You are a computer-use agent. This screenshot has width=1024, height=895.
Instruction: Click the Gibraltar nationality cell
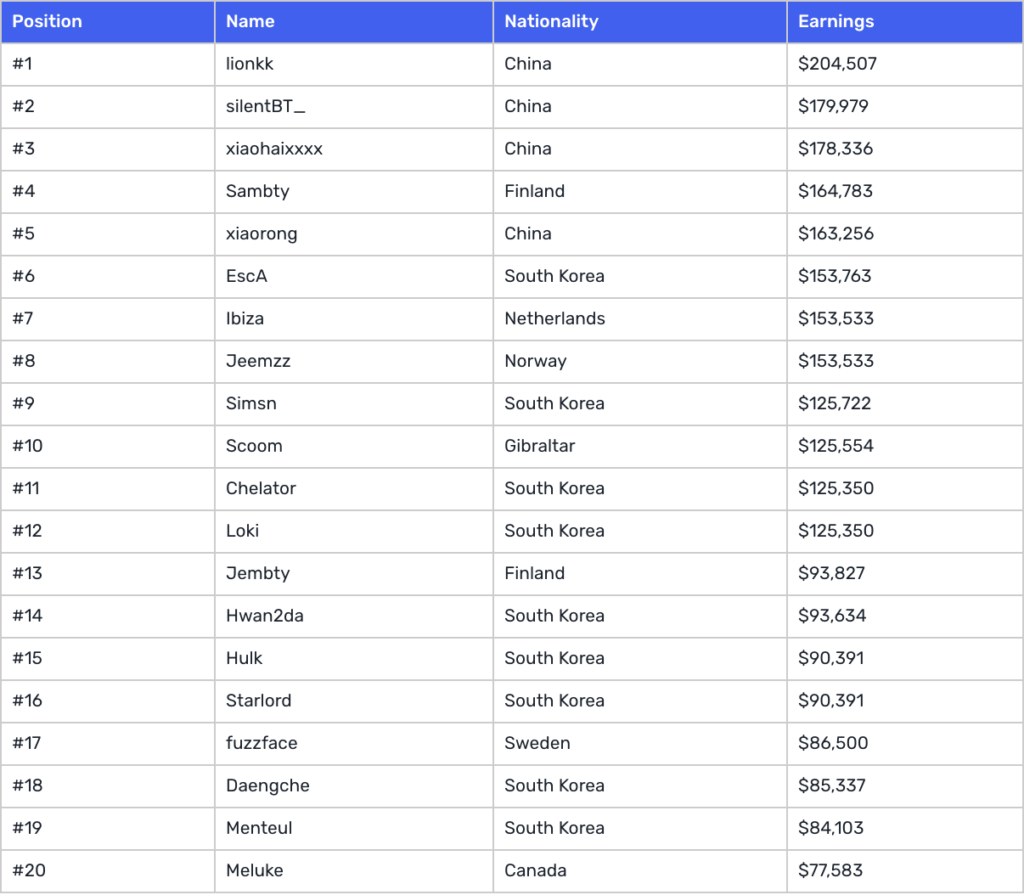point(539,446)
